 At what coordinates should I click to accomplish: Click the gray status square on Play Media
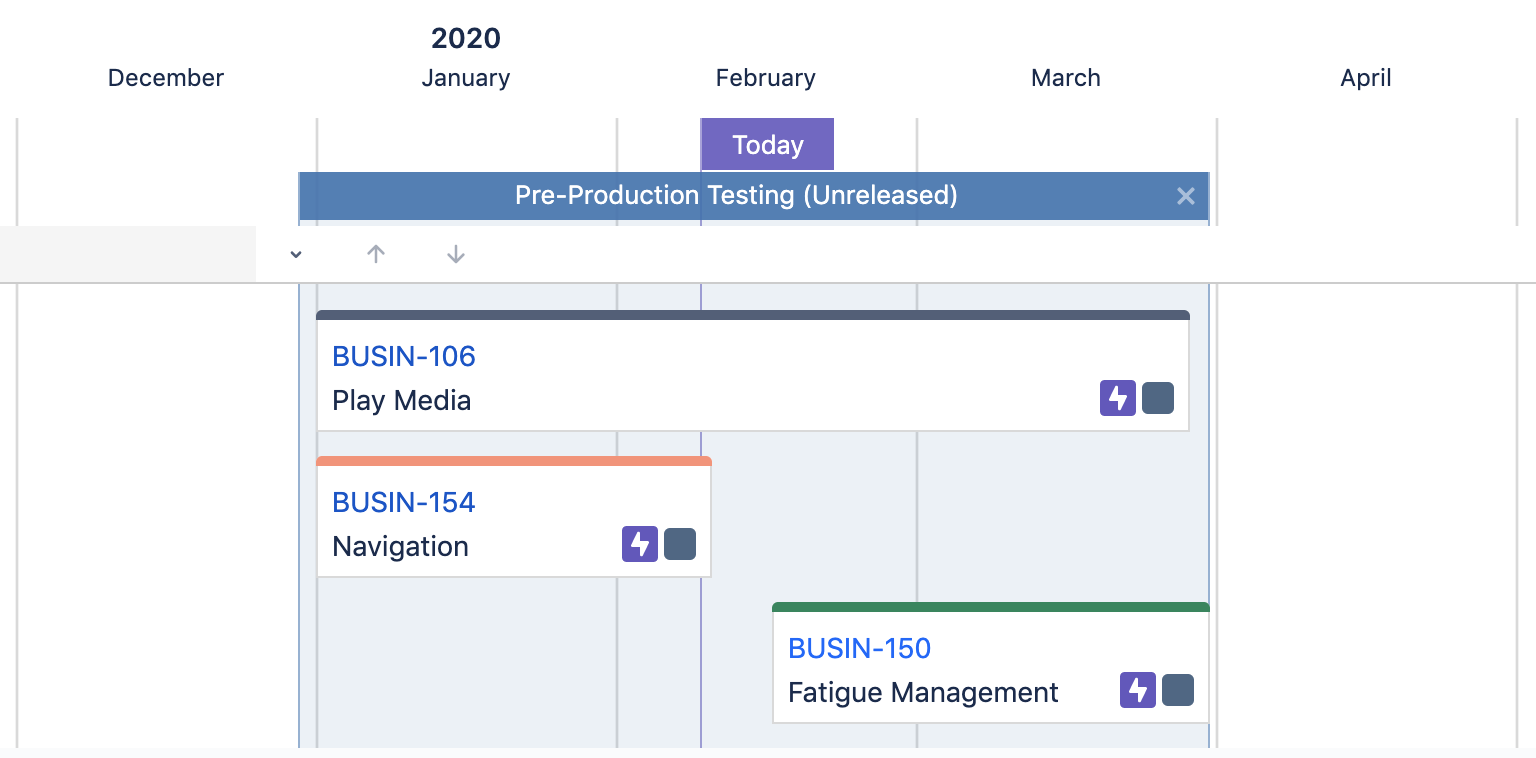[1158, 398]
